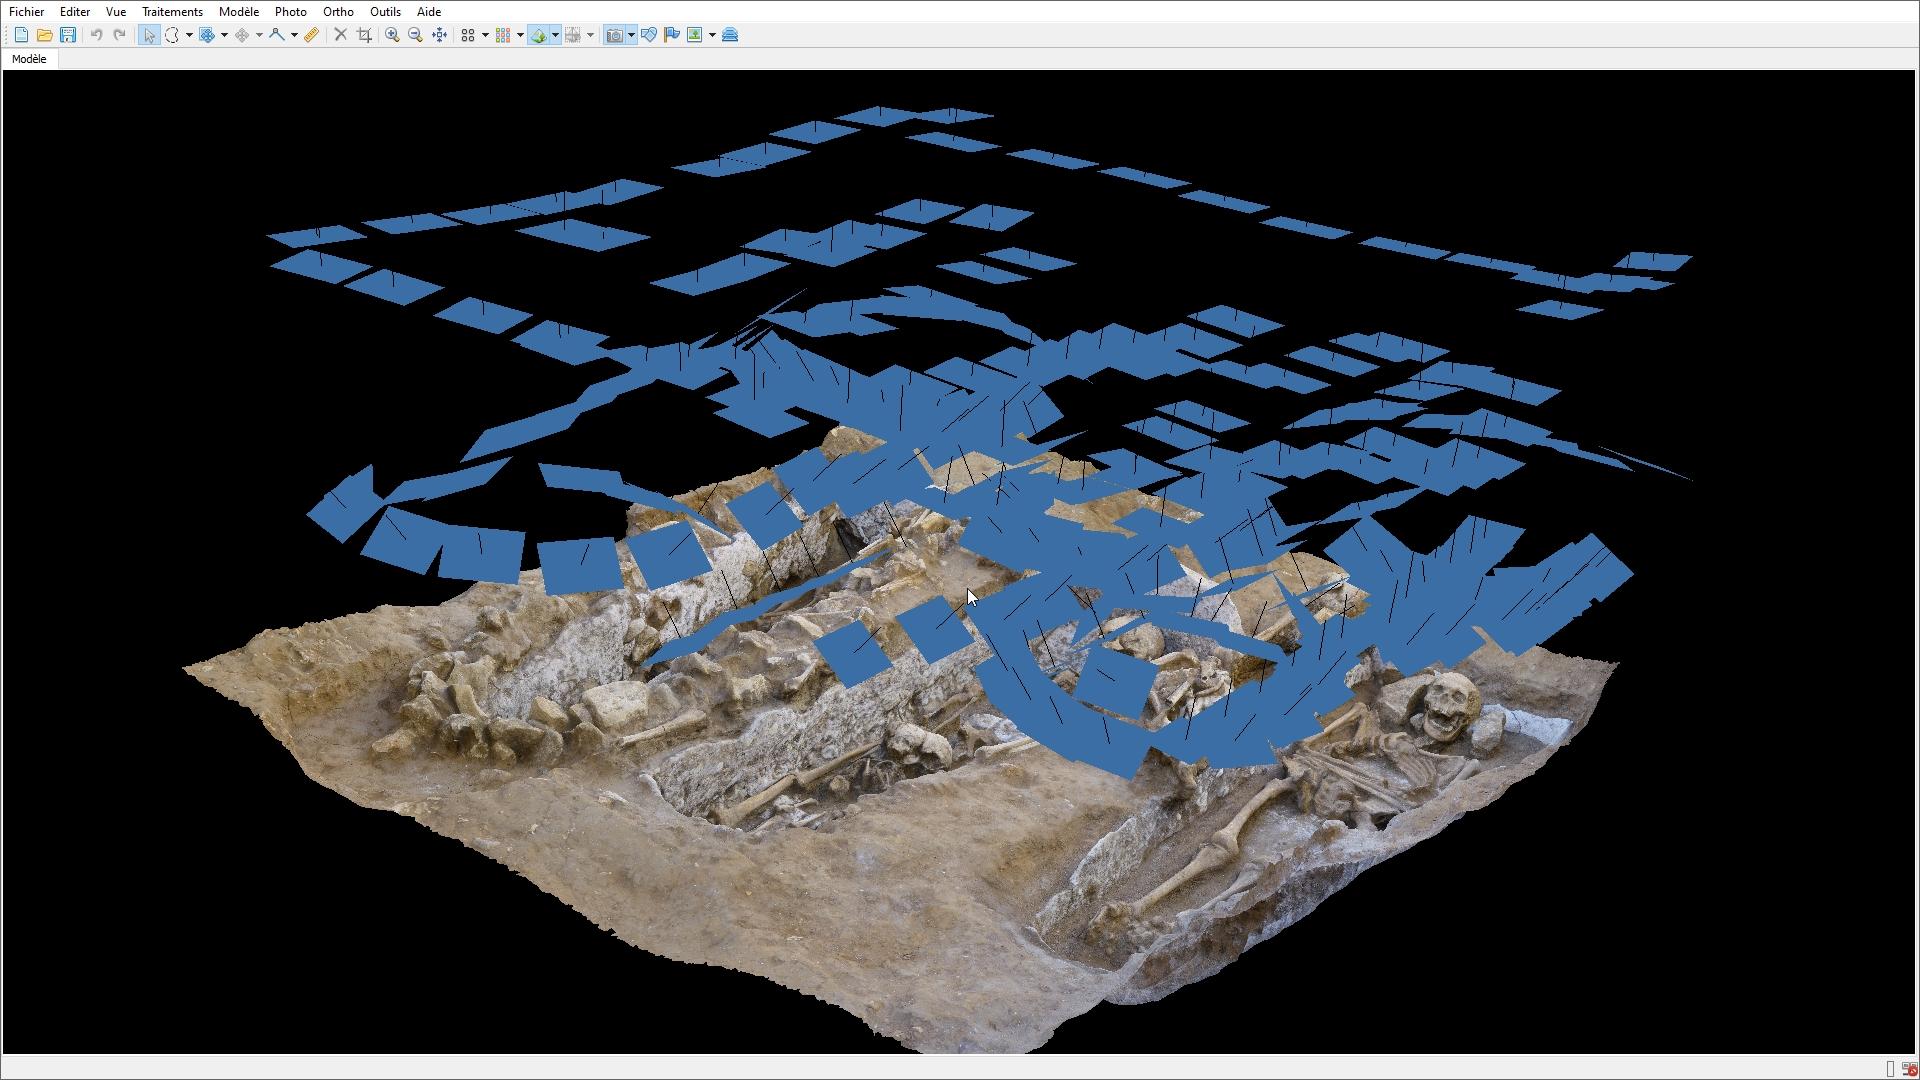
Task: Click the New document icon
Action: coord(21,35)
